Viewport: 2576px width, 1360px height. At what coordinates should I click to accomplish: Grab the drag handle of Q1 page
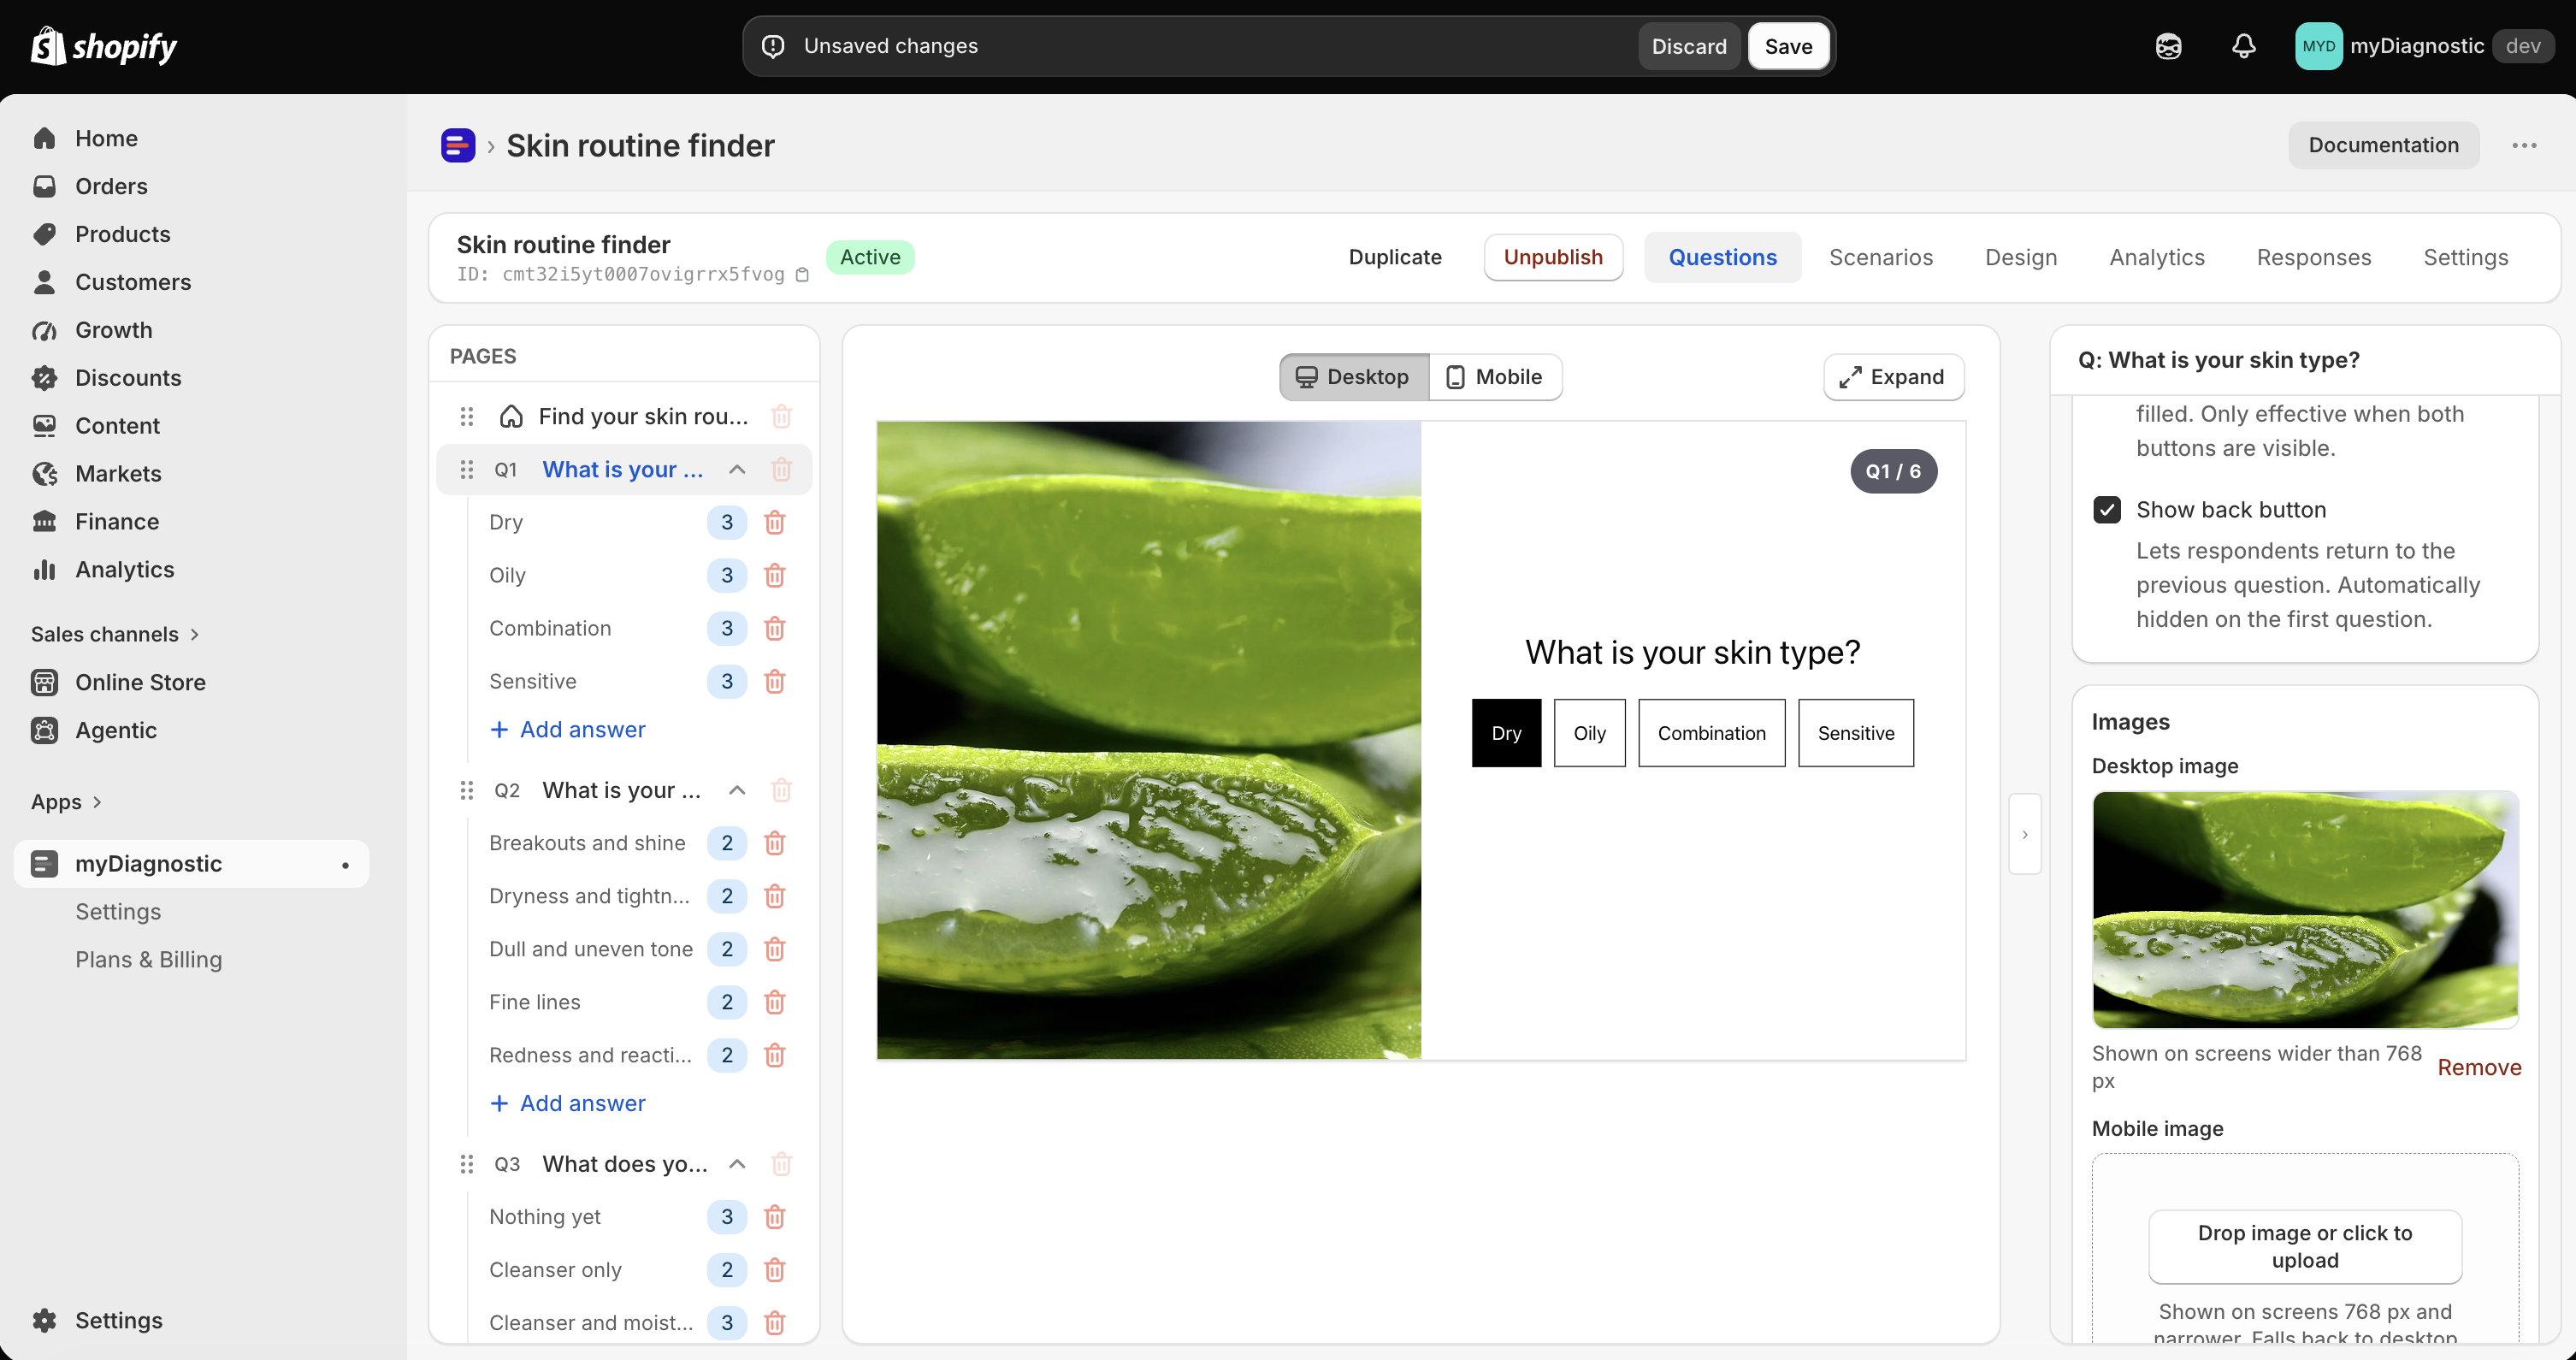[x=466, y=469]
